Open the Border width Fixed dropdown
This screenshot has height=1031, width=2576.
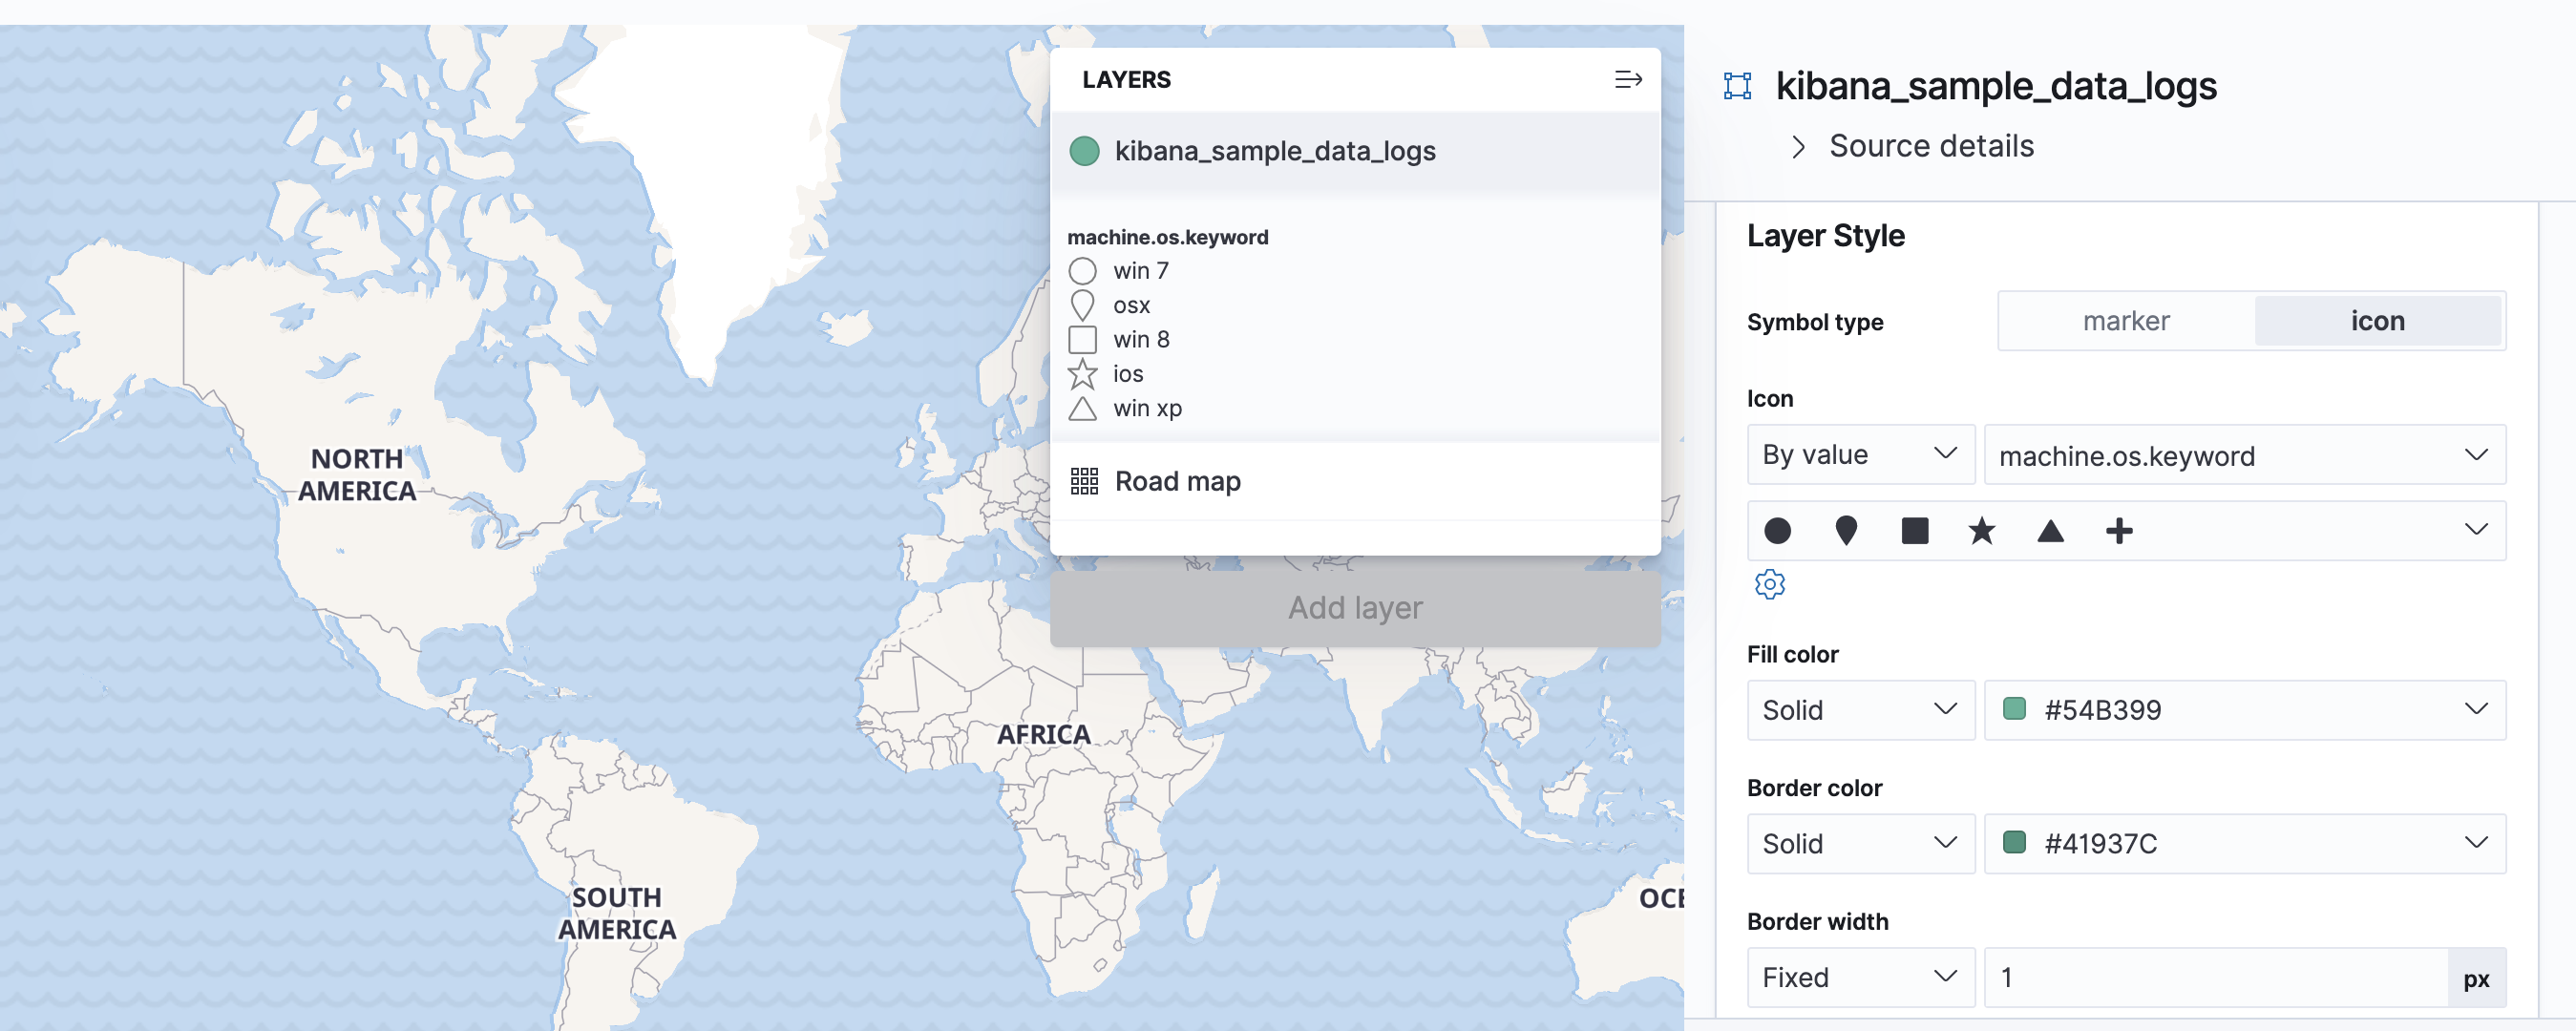click(1859, 977)
